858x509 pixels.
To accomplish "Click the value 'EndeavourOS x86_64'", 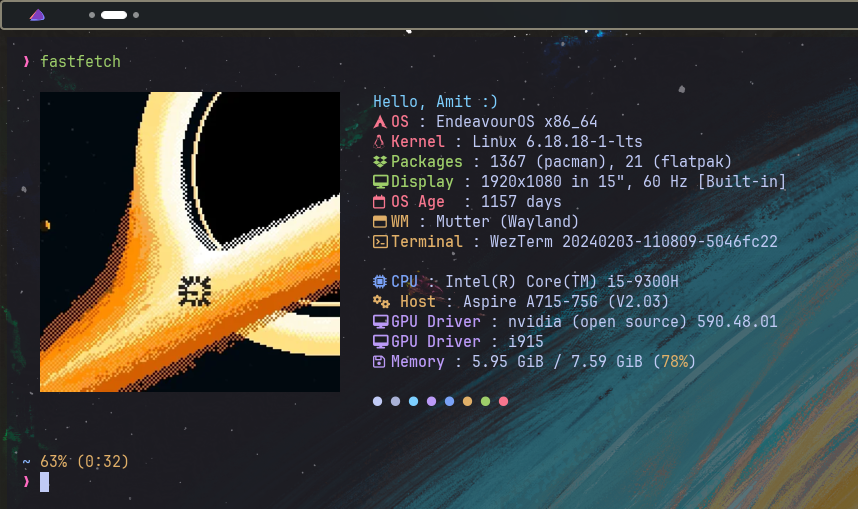I will pos(517,122).
